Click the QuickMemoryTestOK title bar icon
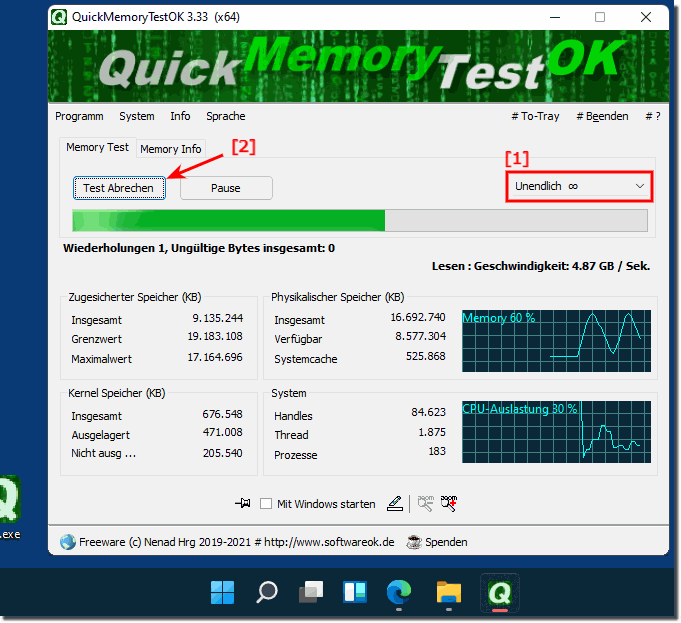 tap(59, 17)
